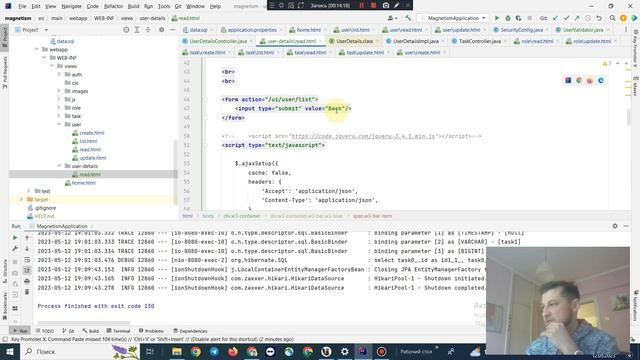Expand the auth folder
The height and width of the screenshot is (360, 640).
[x=59, y=74]
